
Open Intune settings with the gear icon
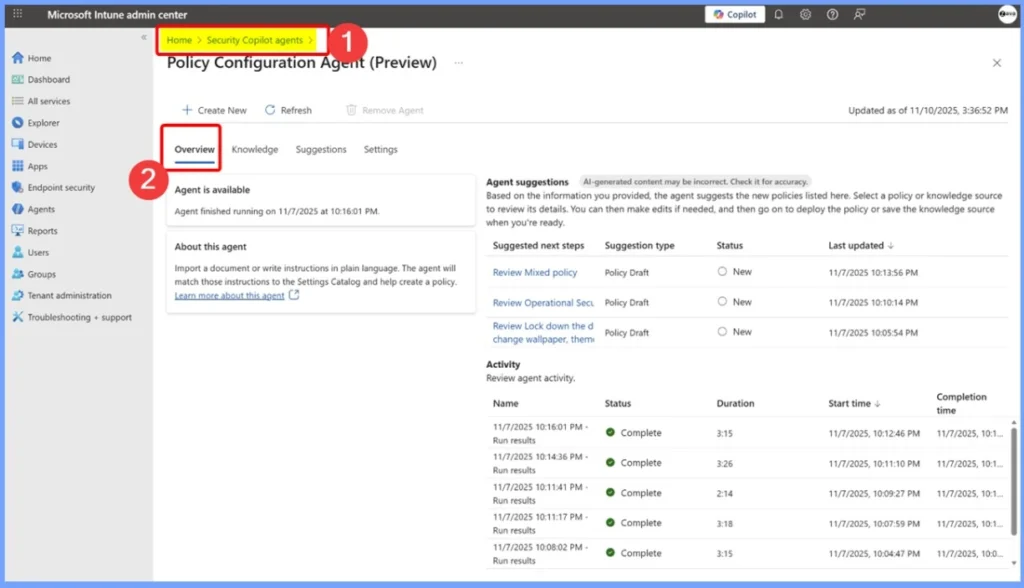point(807,14)
